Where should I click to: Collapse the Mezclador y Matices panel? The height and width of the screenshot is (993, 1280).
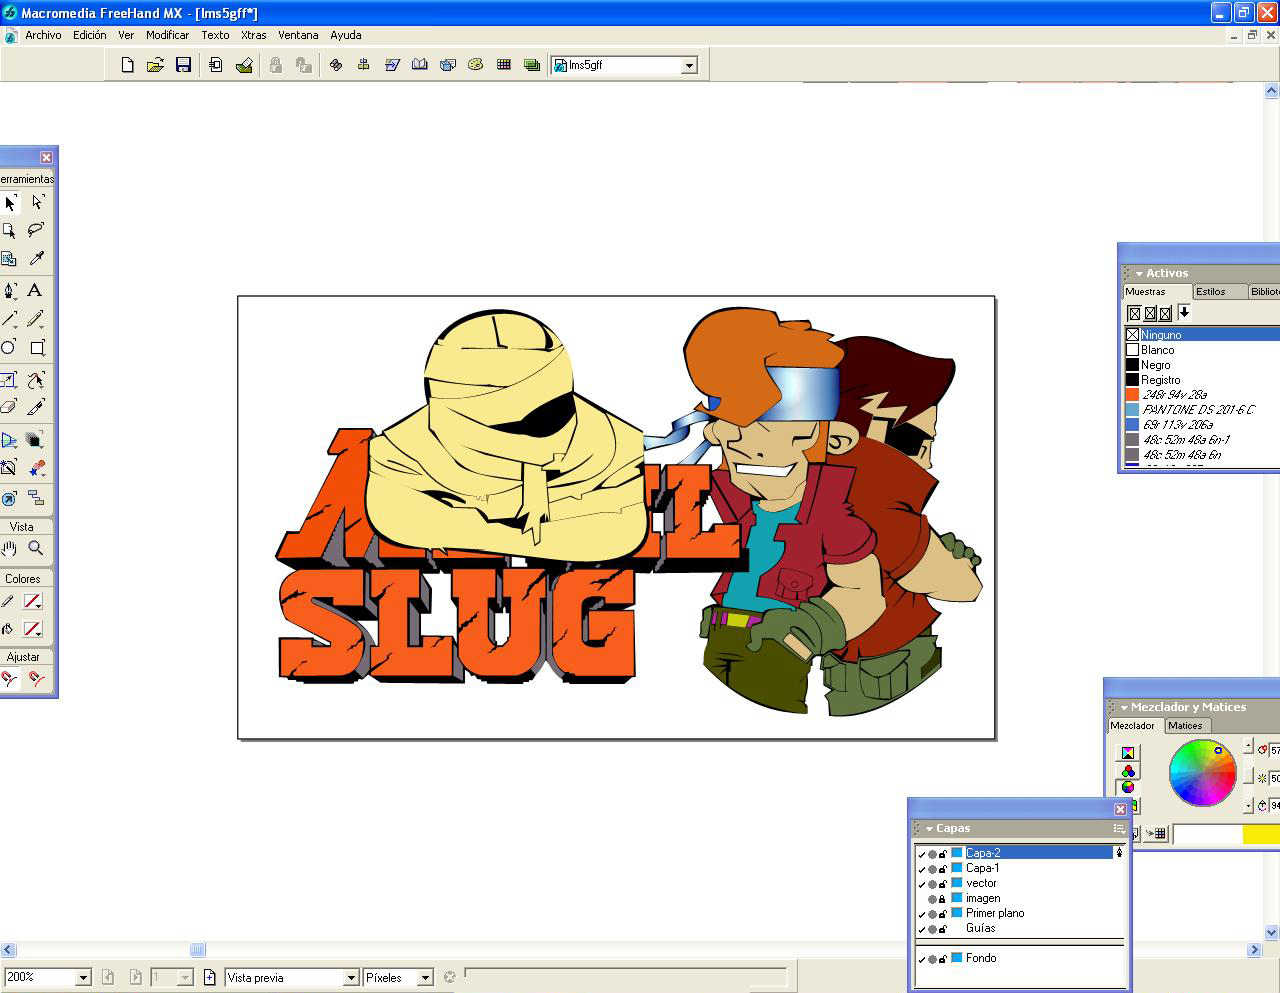tap(1124, 707)
